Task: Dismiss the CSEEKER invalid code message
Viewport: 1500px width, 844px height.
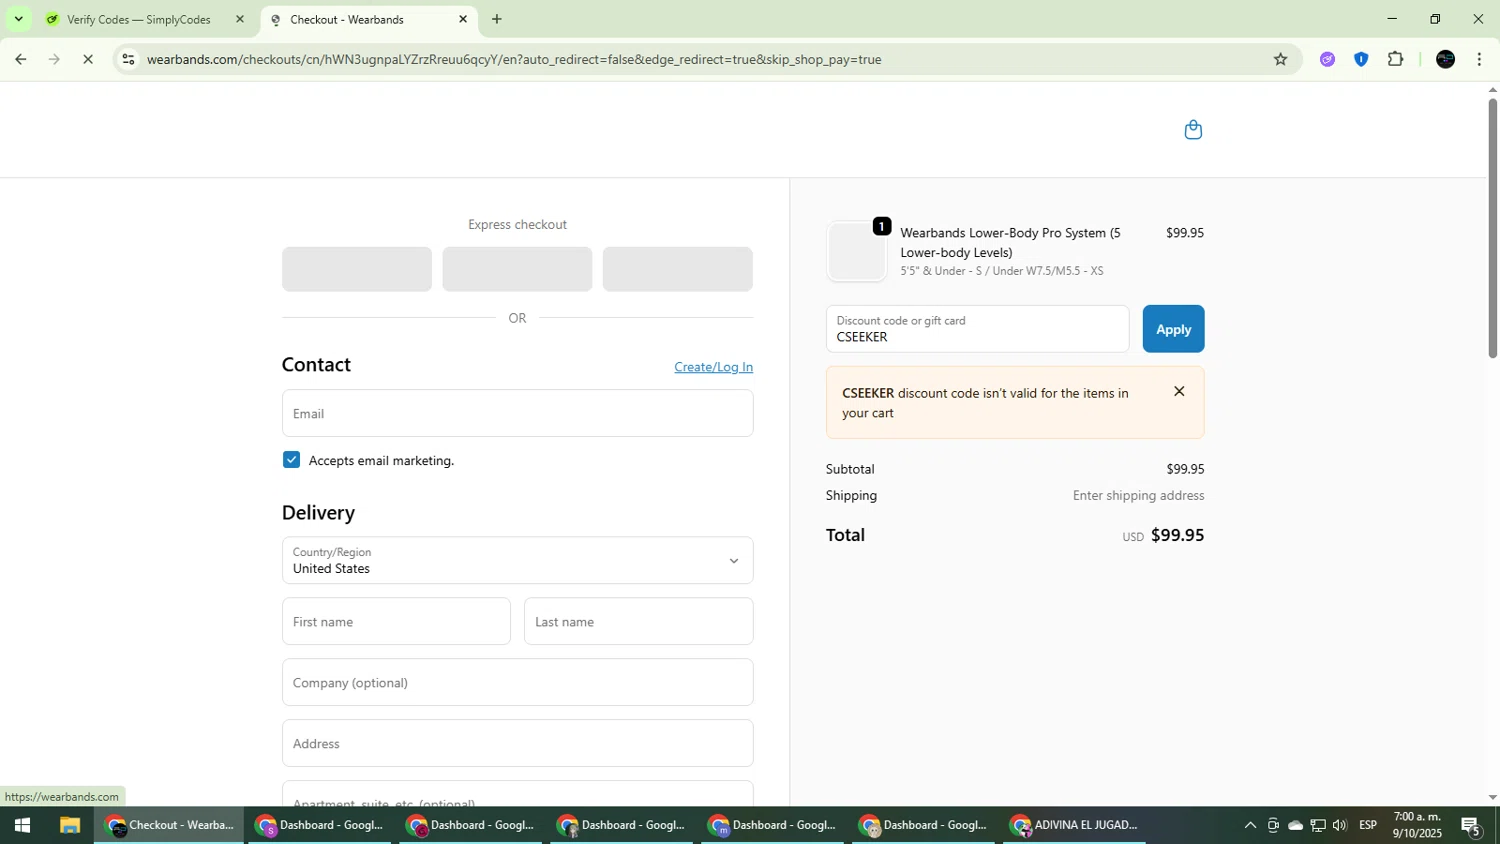Action: (x=1179, y=392)
